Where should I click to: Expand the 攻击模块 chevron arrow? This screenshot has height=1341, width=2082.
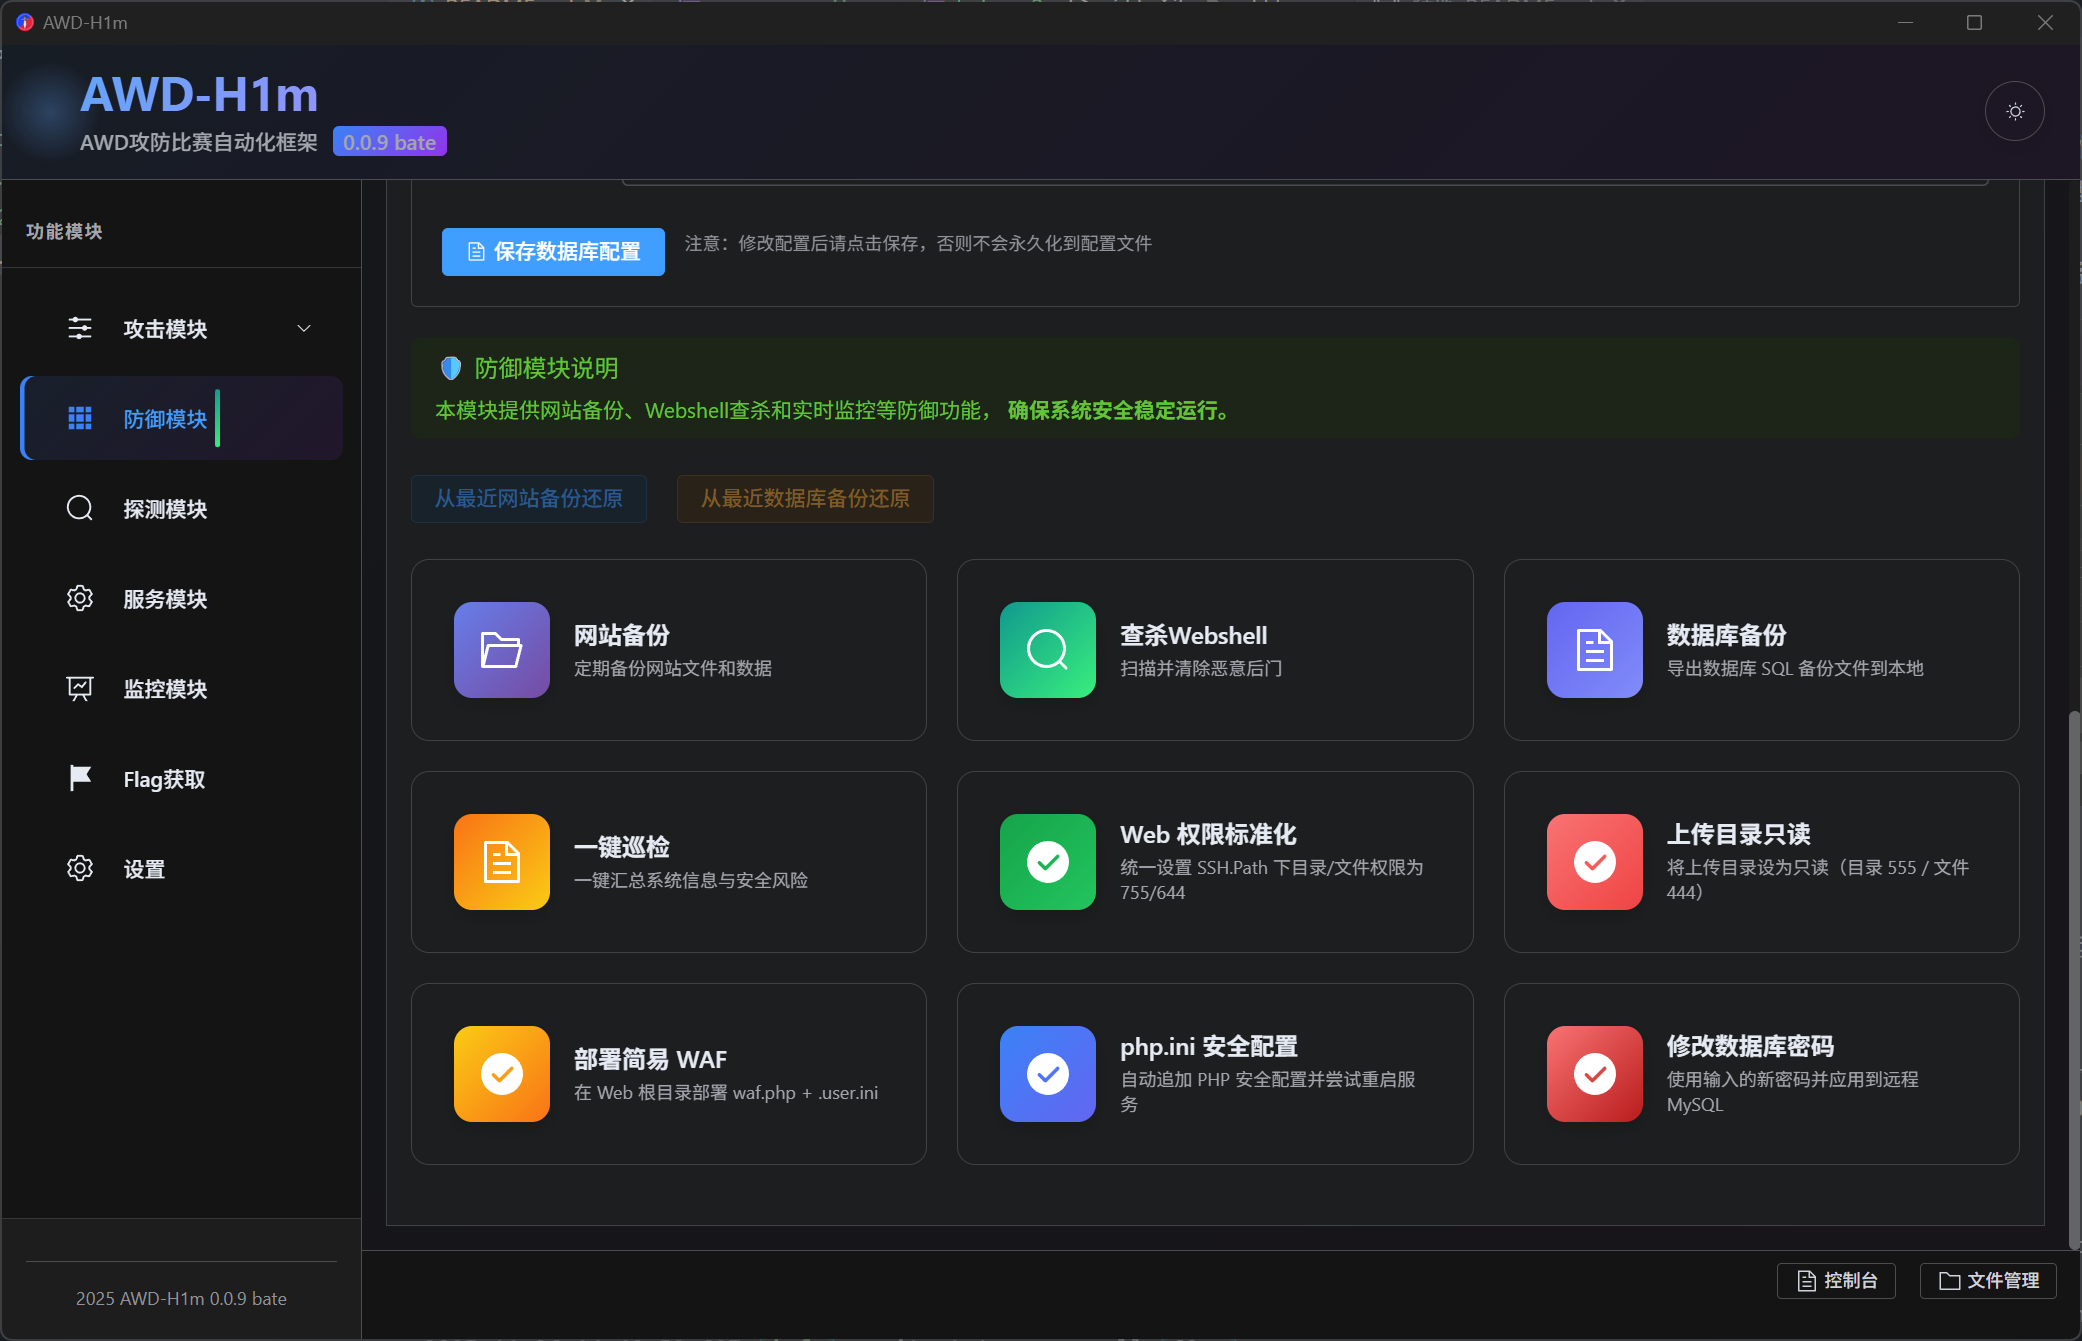(304, 329)
